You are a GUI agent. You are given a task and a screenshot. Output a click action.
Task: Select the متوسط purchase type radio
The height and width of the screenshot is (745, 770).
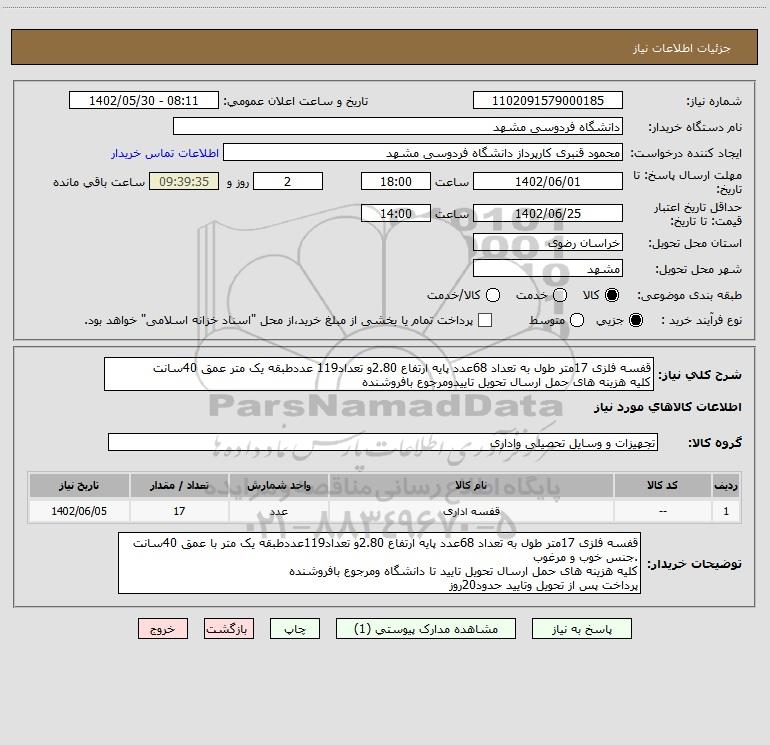click(577, 320)
